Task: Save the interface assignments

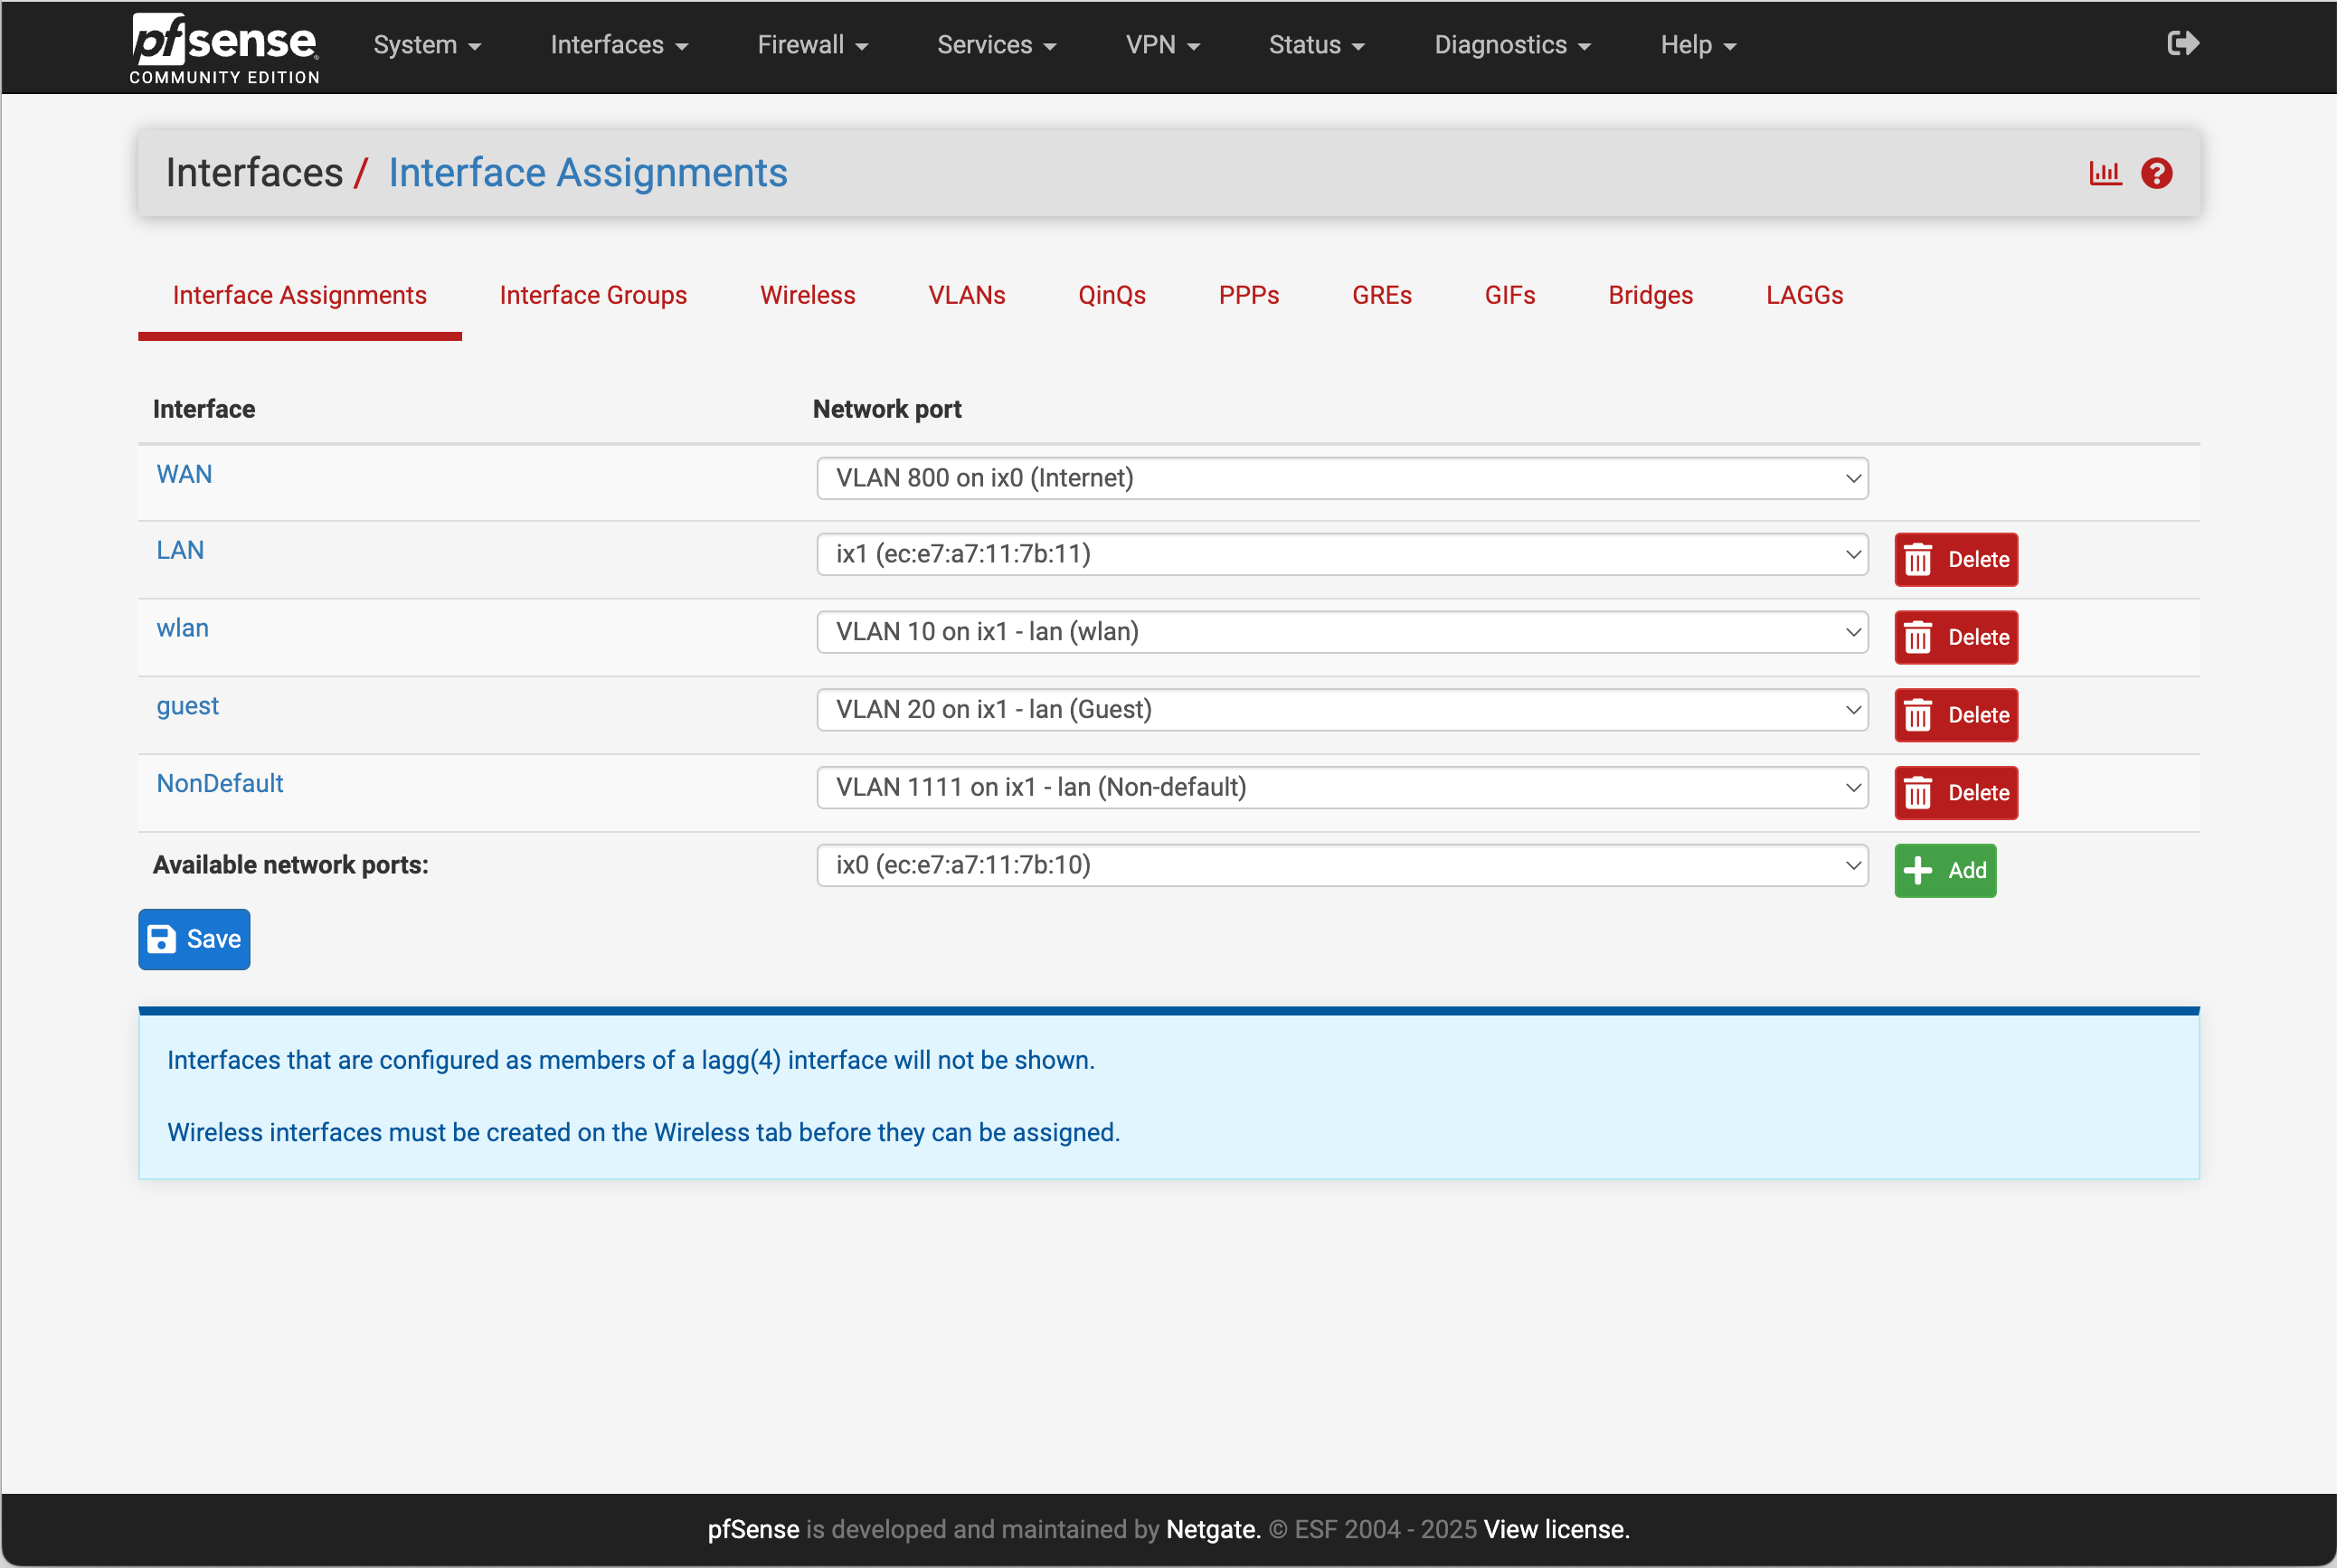Action: point(194,939)
